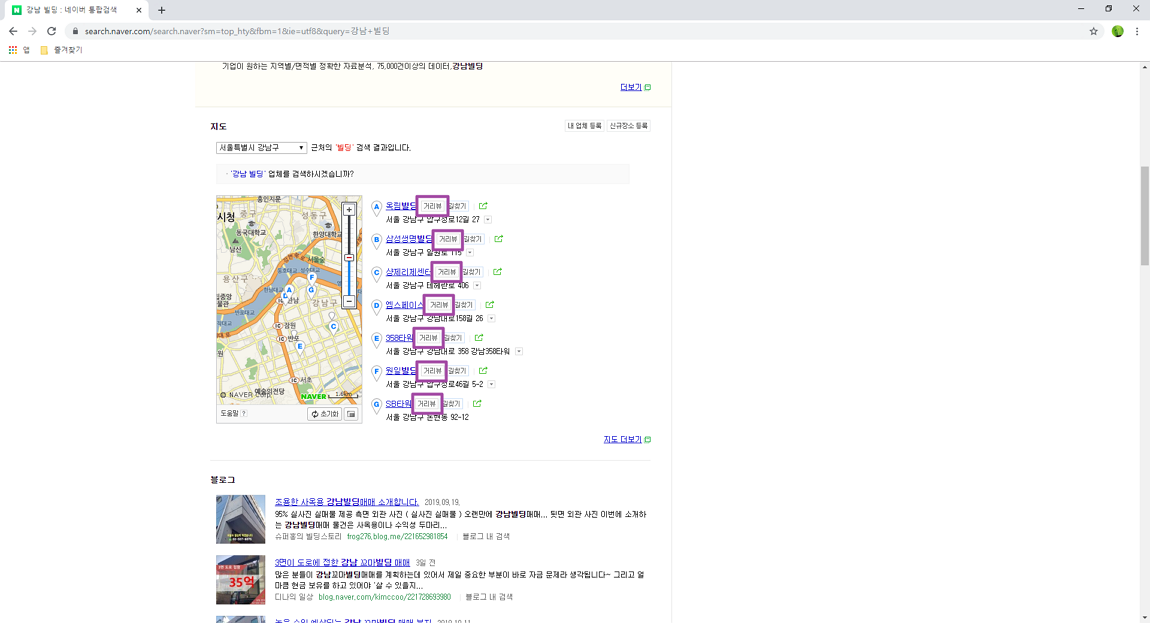Open blog post 조용한 사옥용 강남빌딩매매 소개합니다
Screen dimensions: 1150x623
point(346,502)
